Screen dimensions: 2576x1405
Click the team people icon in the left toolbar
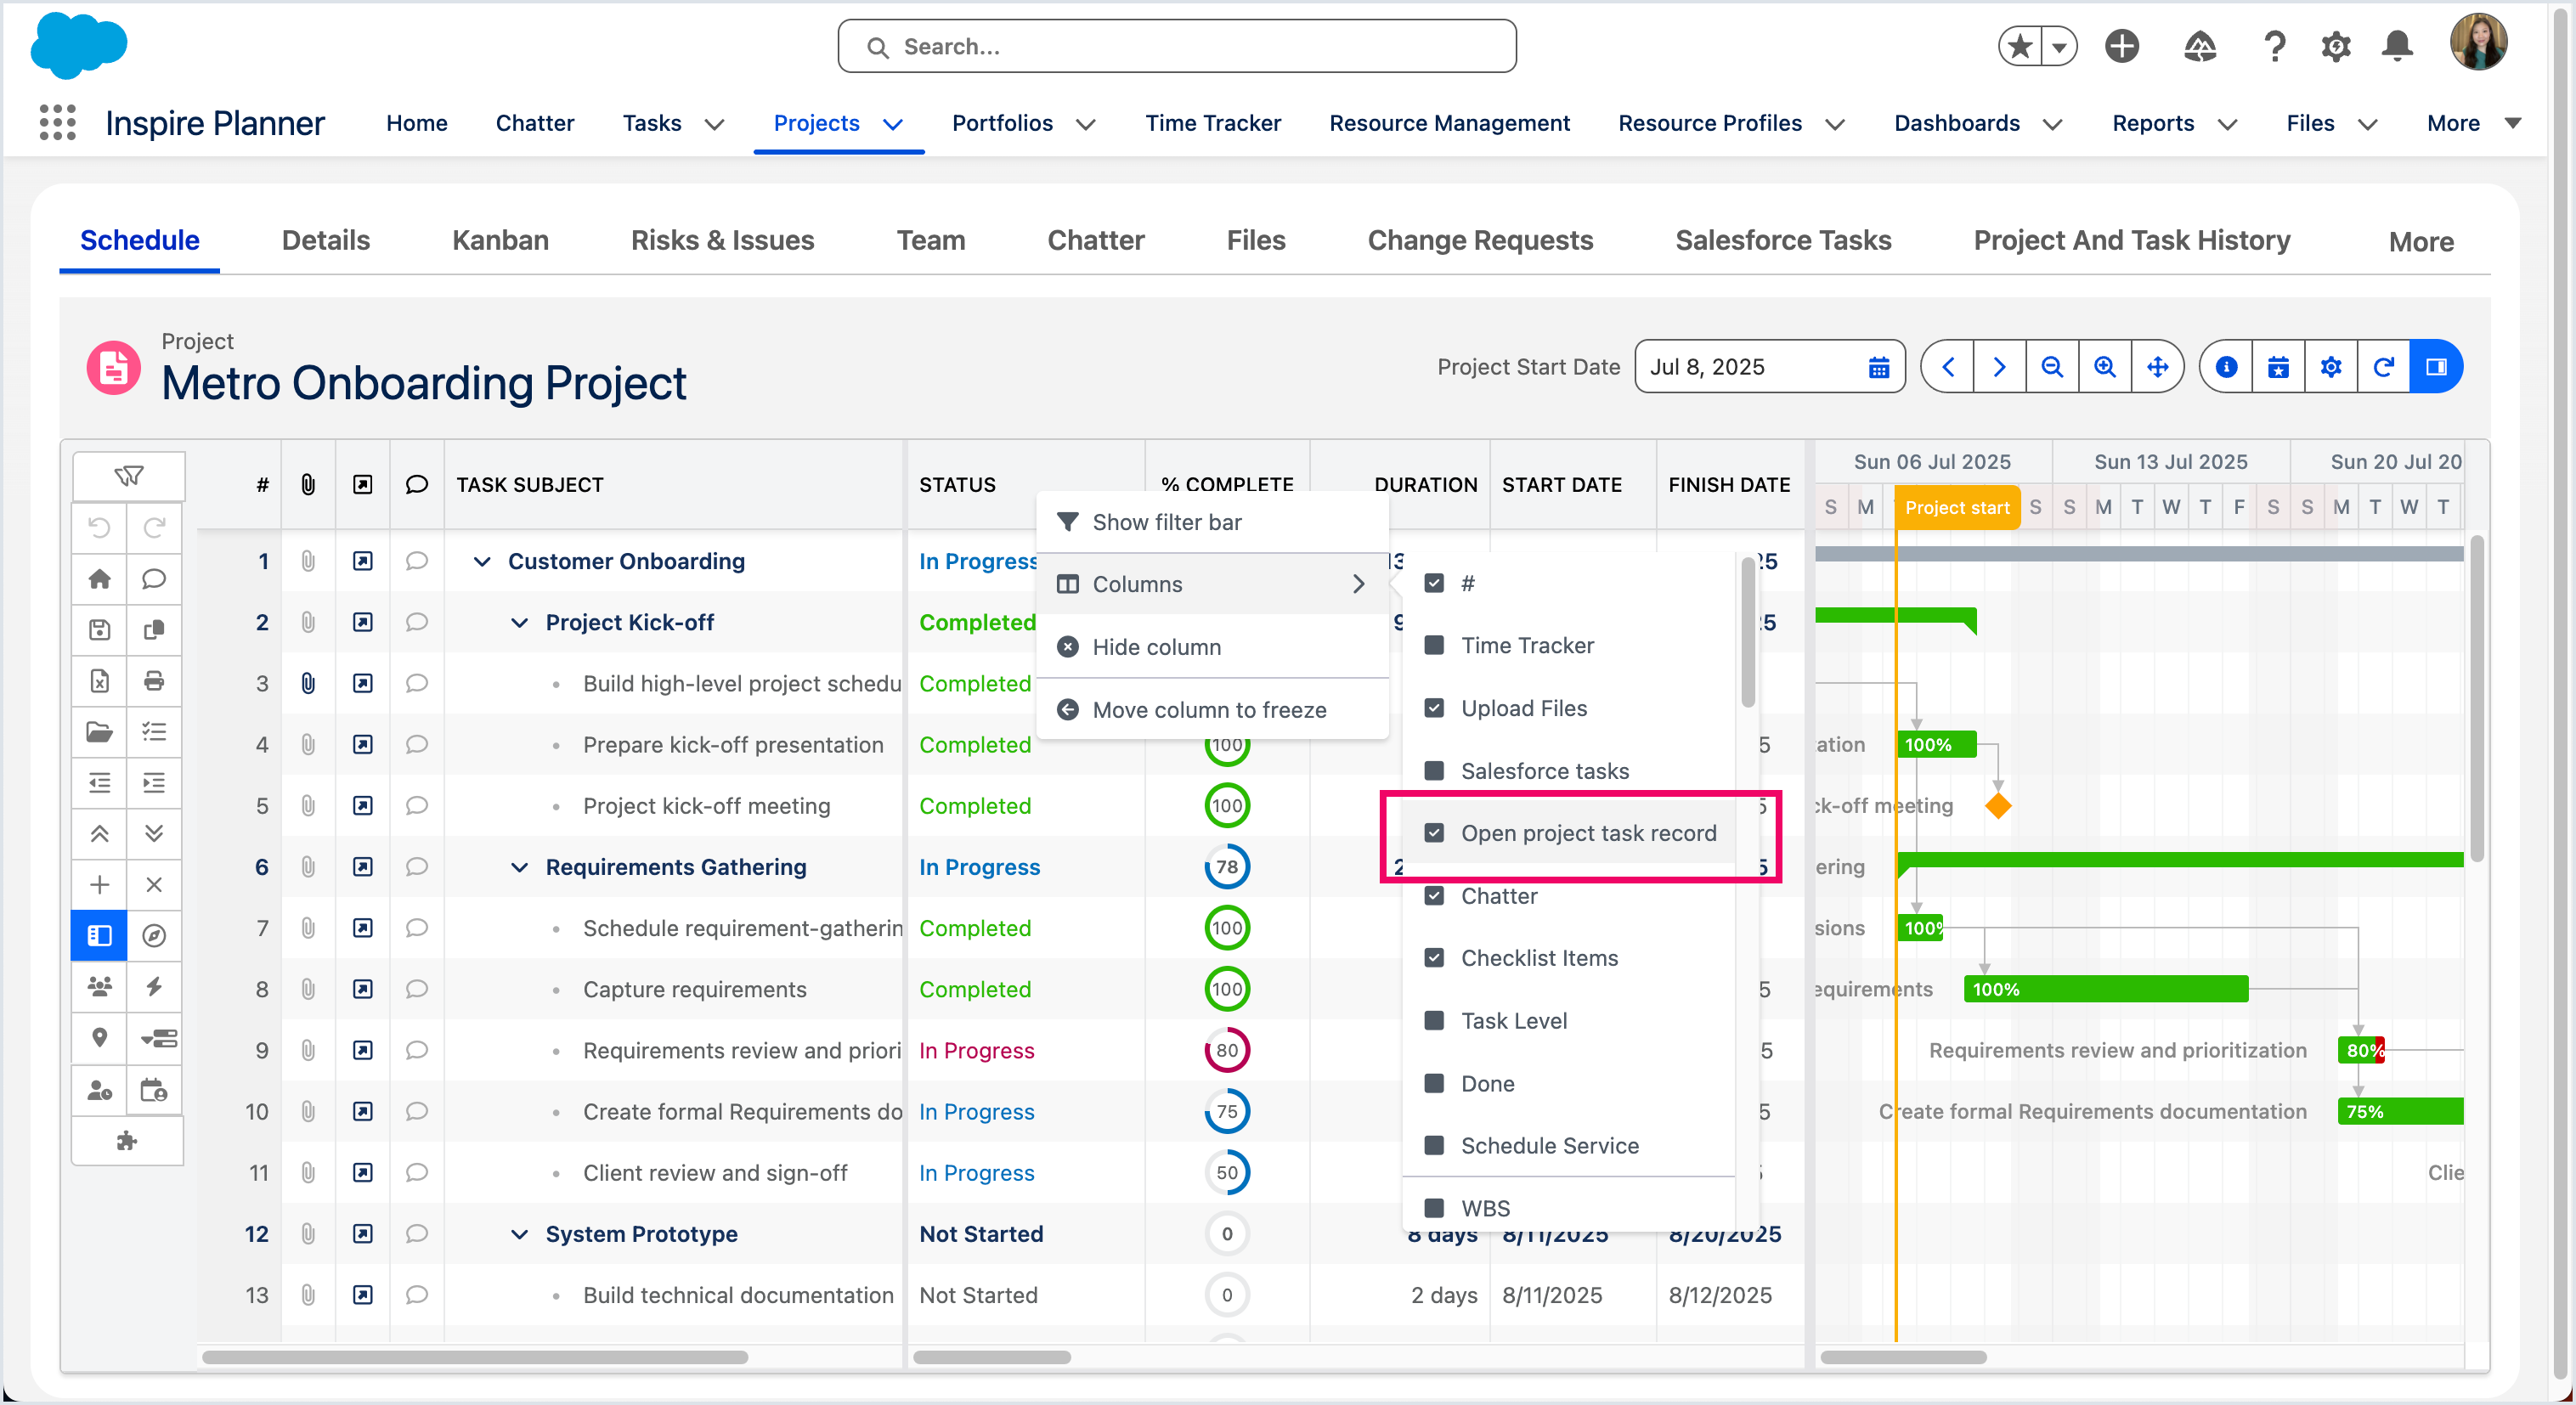[x=100, y=987]
